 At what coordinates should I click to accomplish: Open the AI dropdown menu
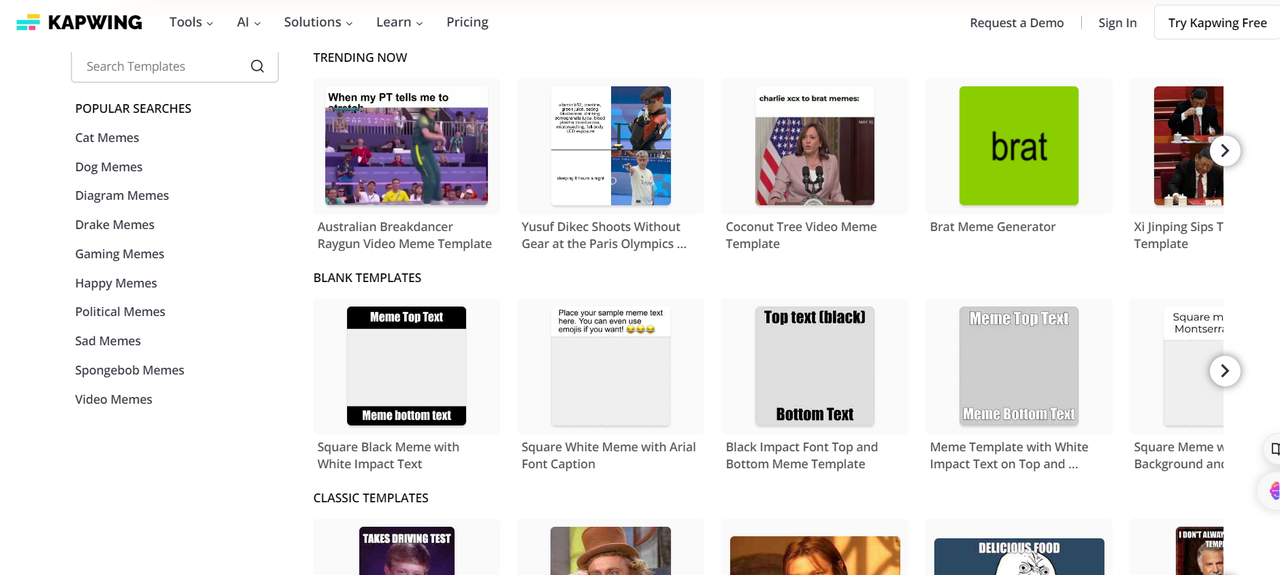(249, 22)
